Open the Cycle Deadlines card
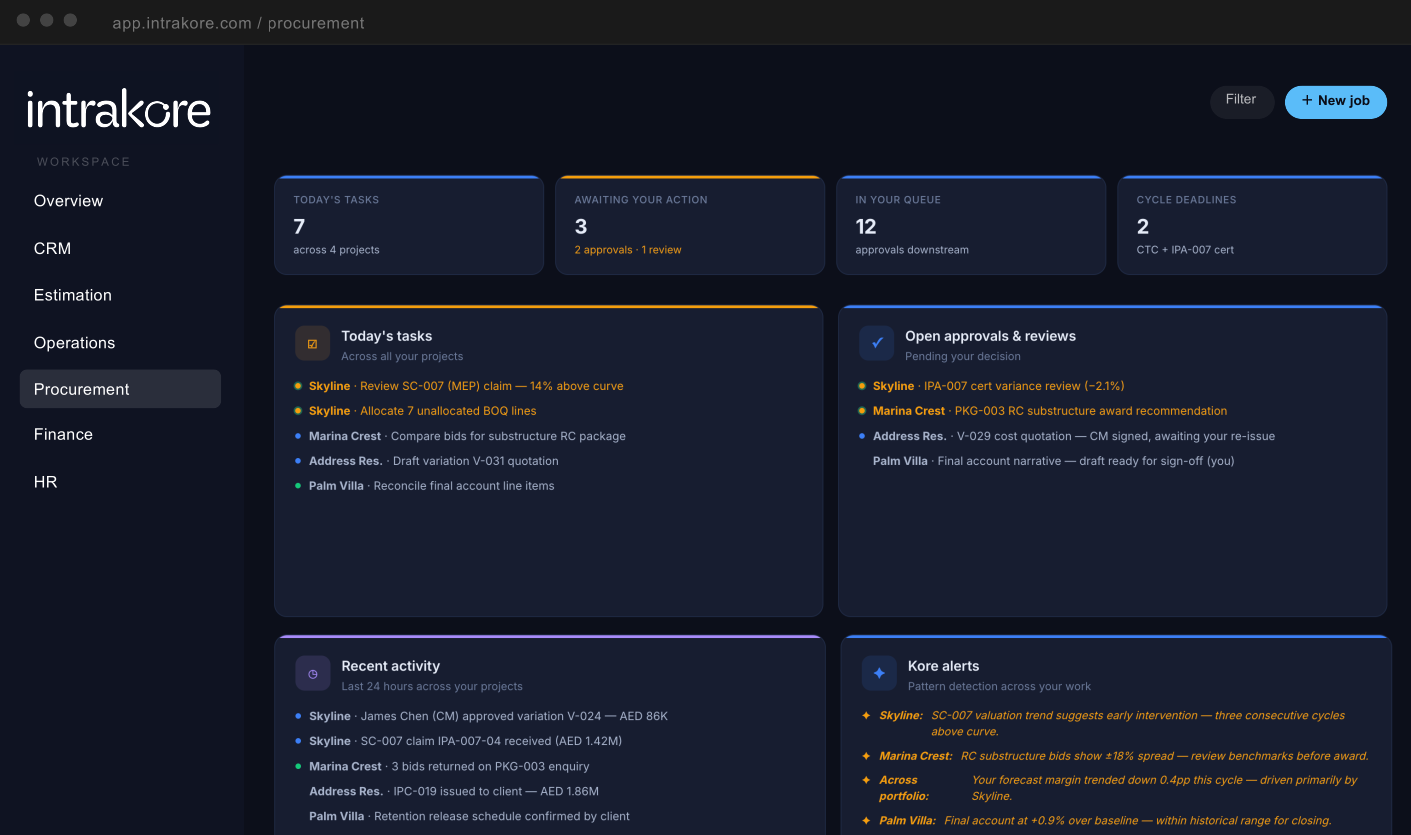This screenshot has width=1411, height=835. click(x=1252, y=225)
